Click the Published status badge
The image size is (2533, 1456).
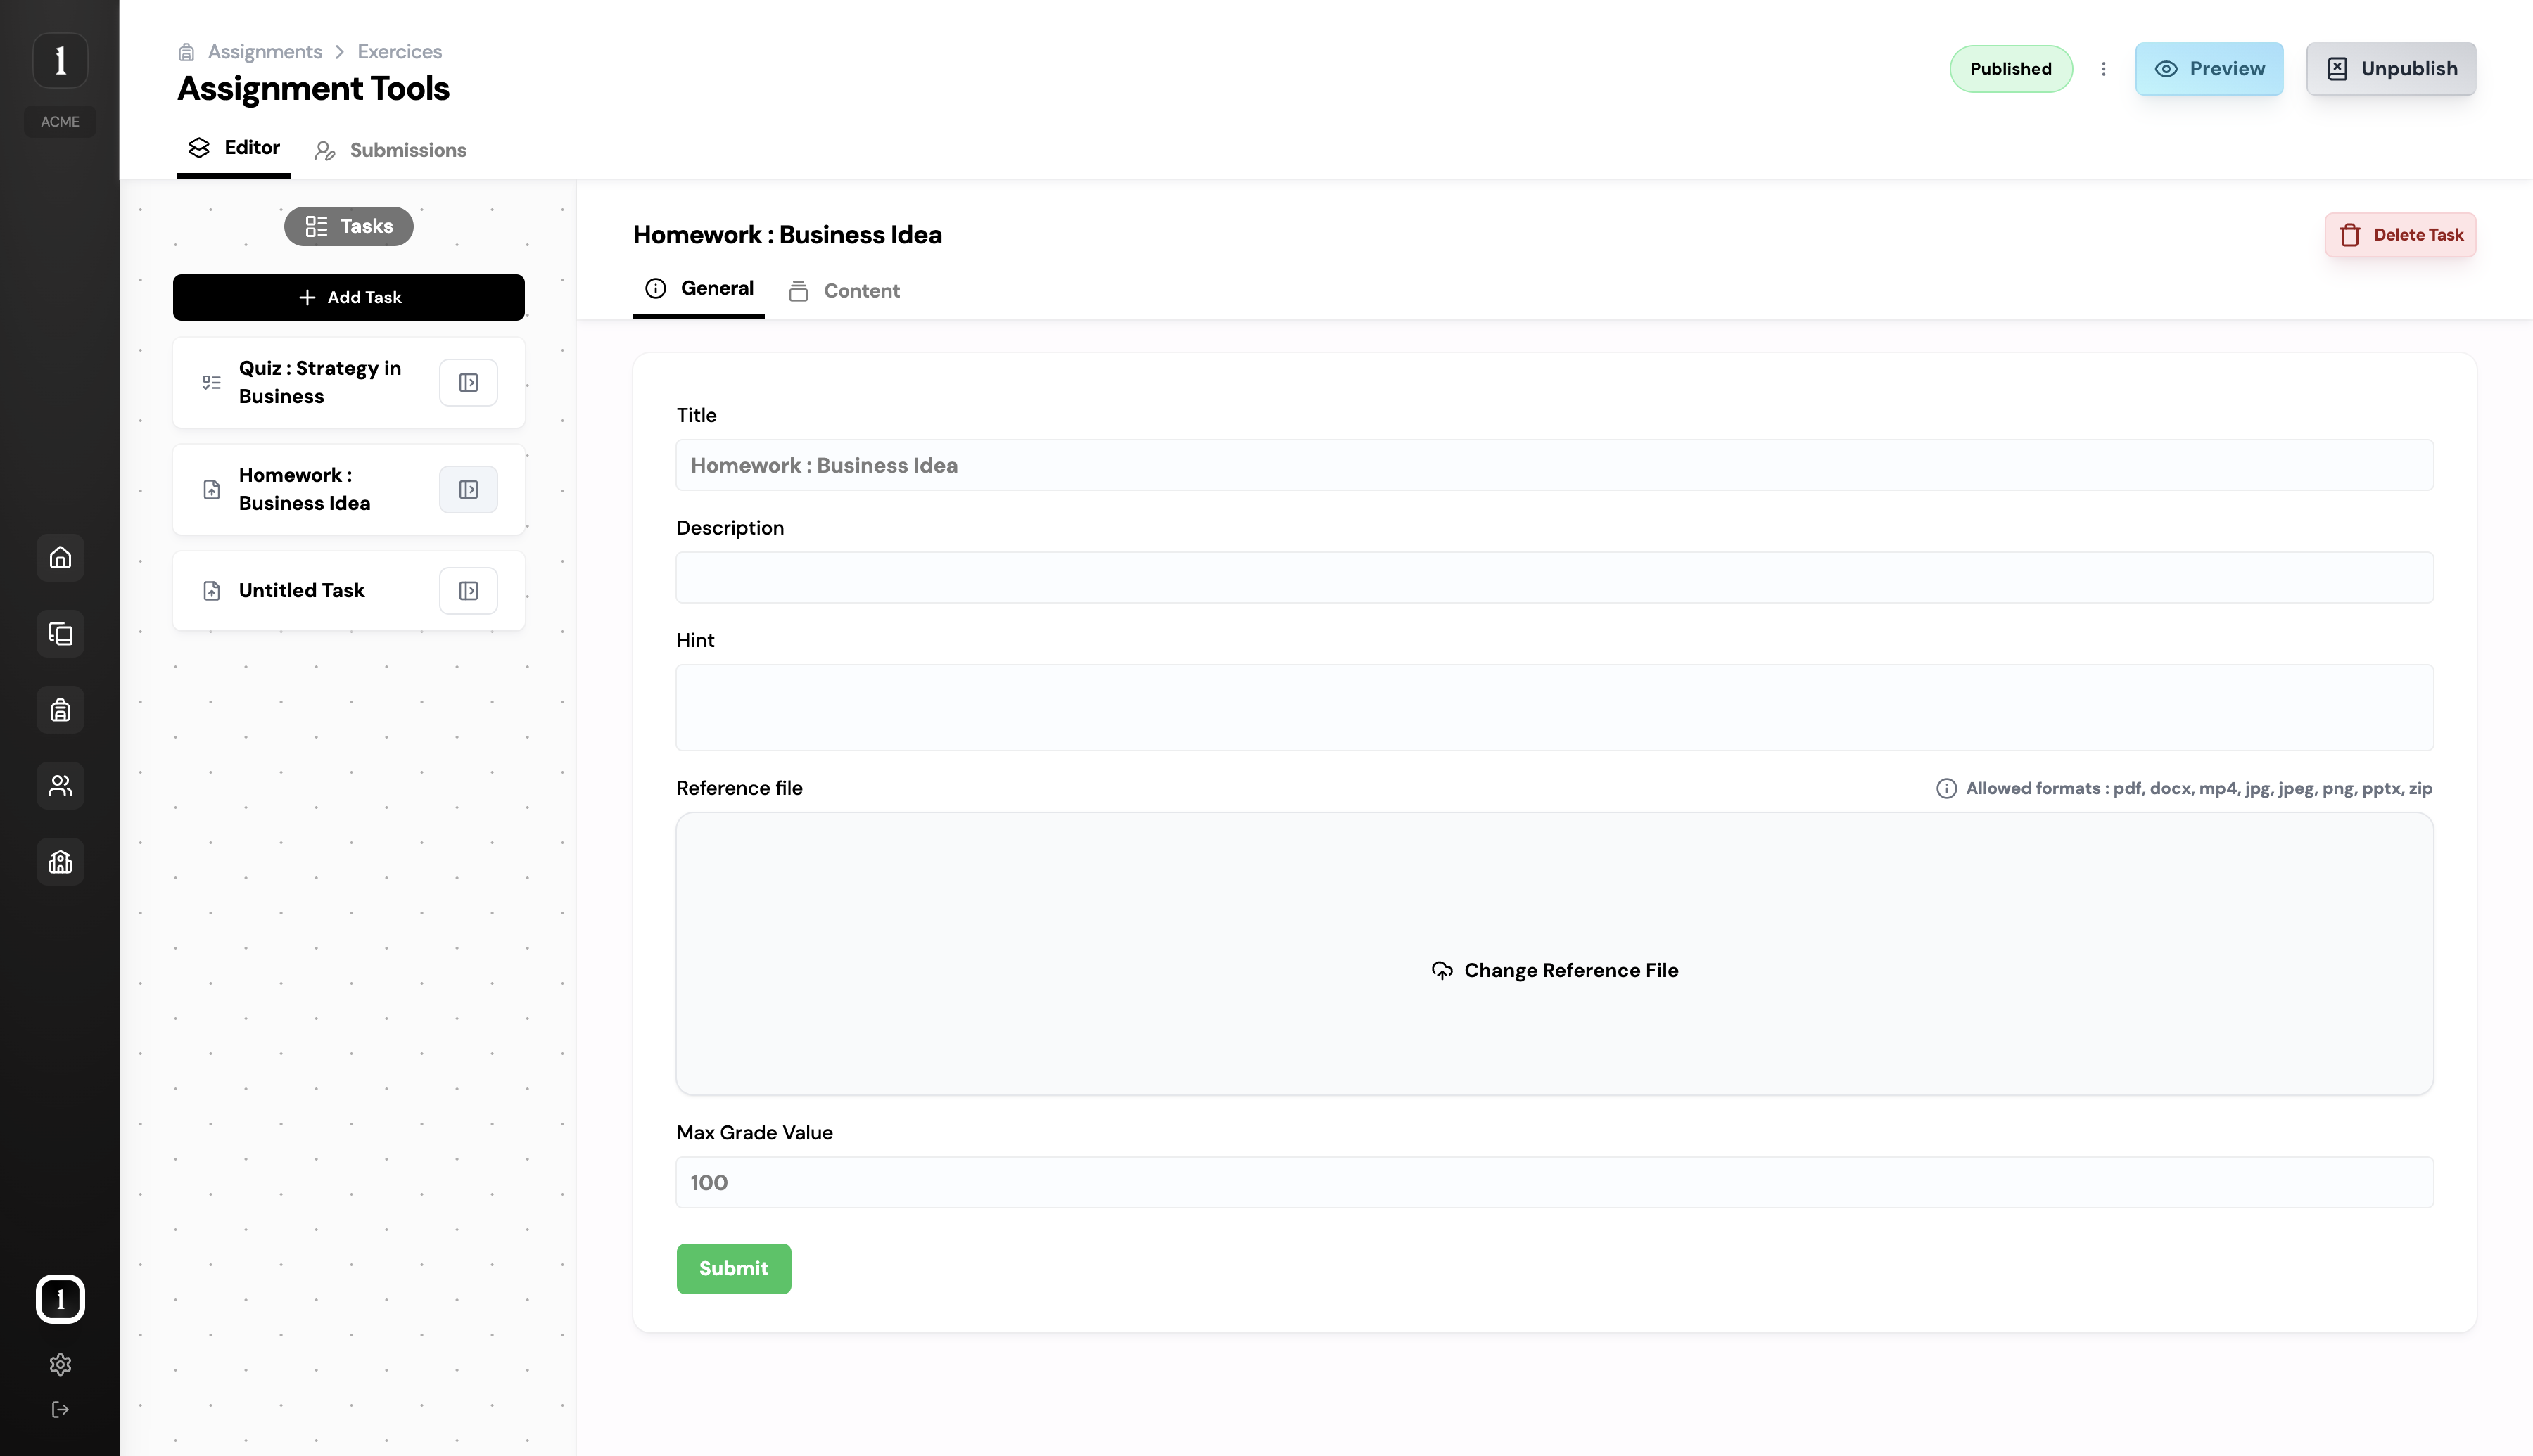2010,69
